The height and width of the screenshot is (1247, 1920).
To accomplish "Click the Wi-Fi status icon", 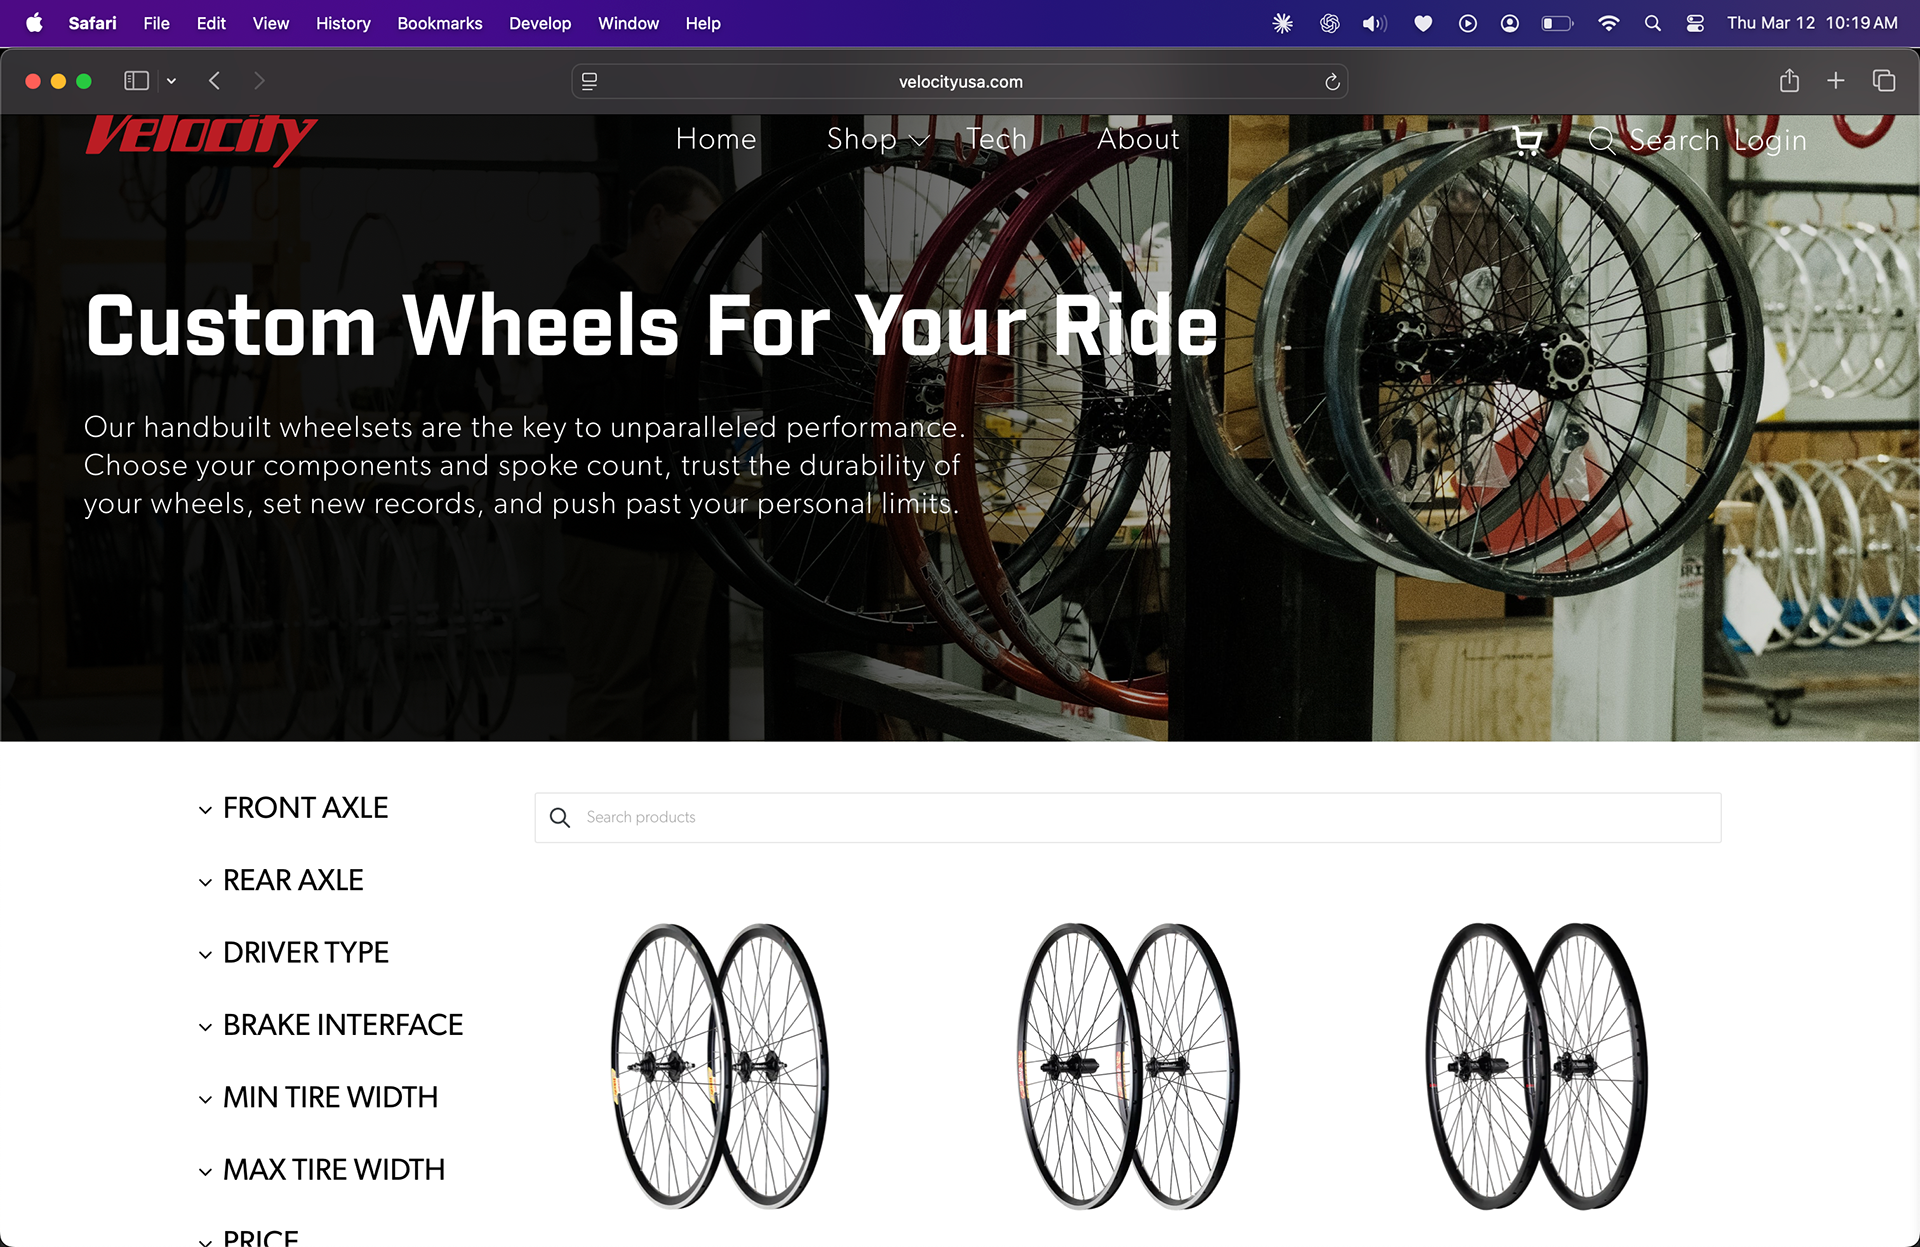I will tap(1608, 23).
